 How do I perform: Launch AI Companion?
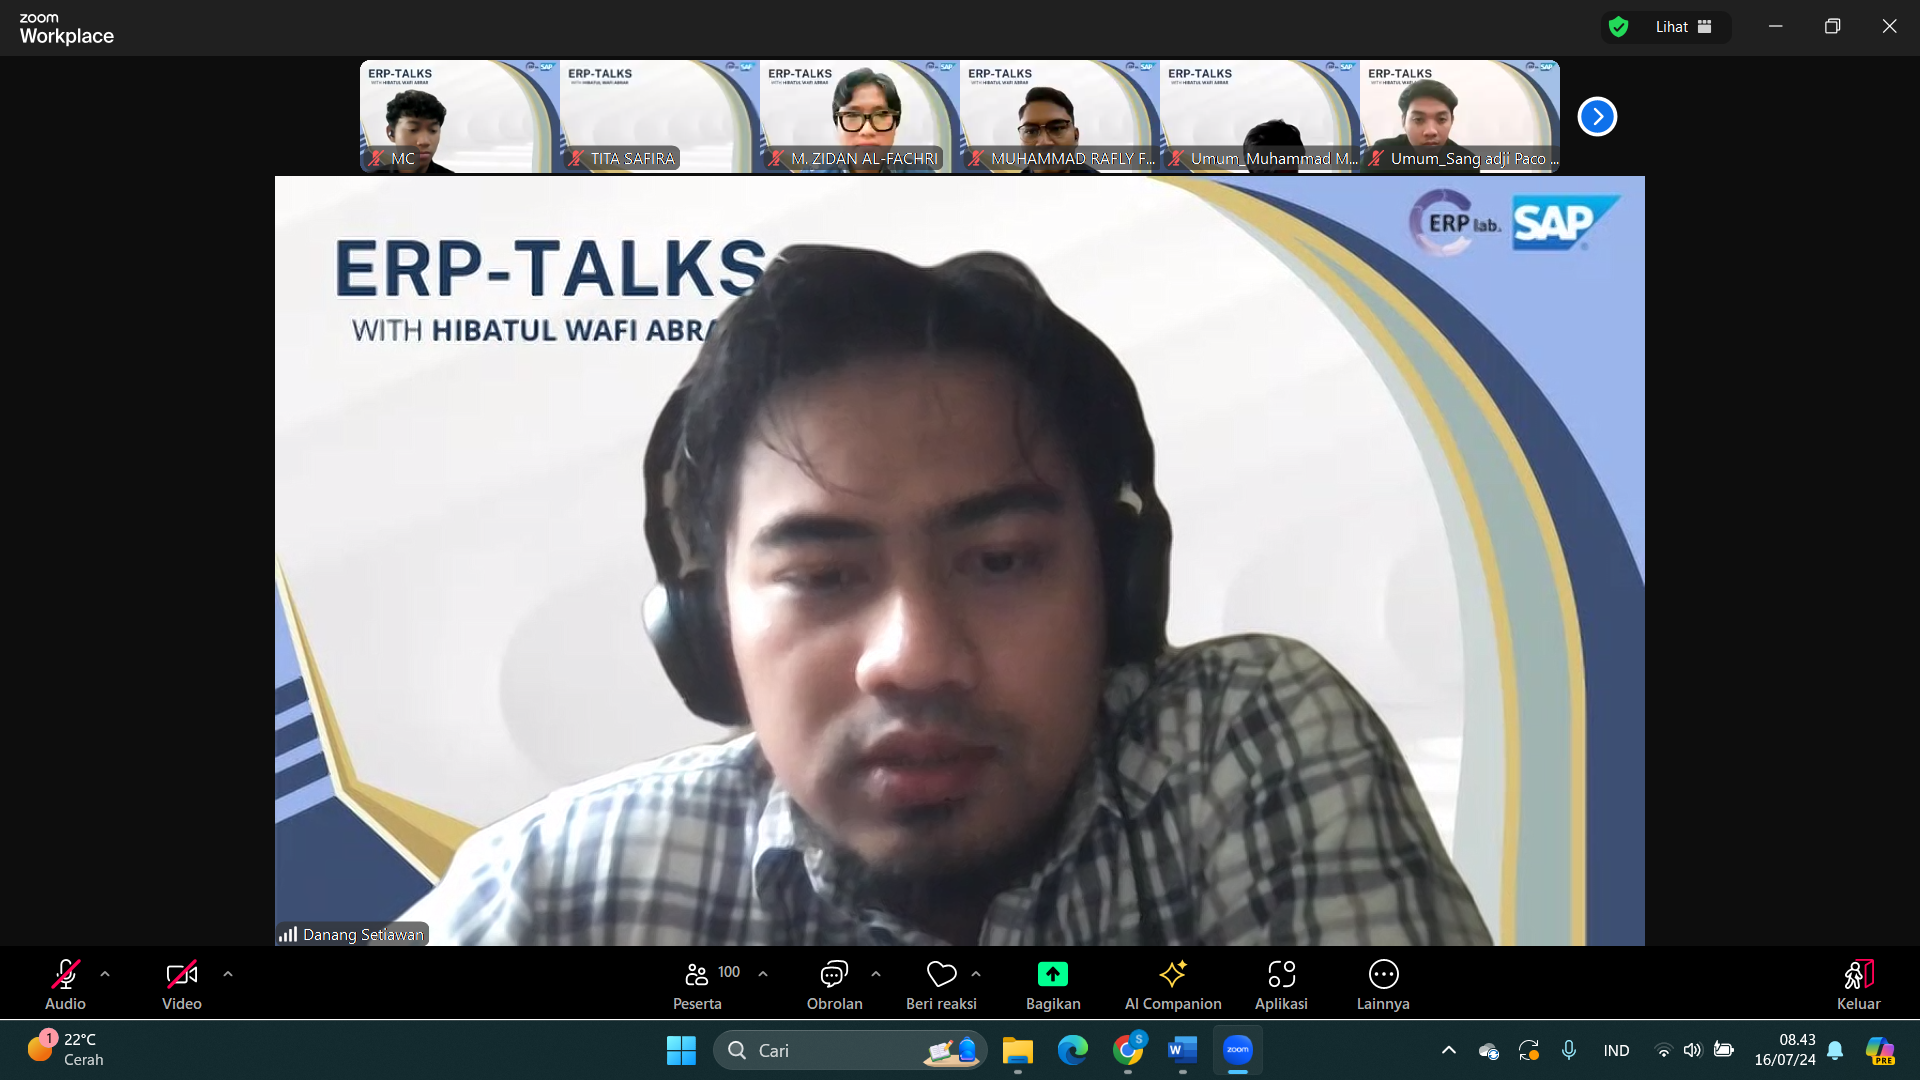pos(1173,983)
